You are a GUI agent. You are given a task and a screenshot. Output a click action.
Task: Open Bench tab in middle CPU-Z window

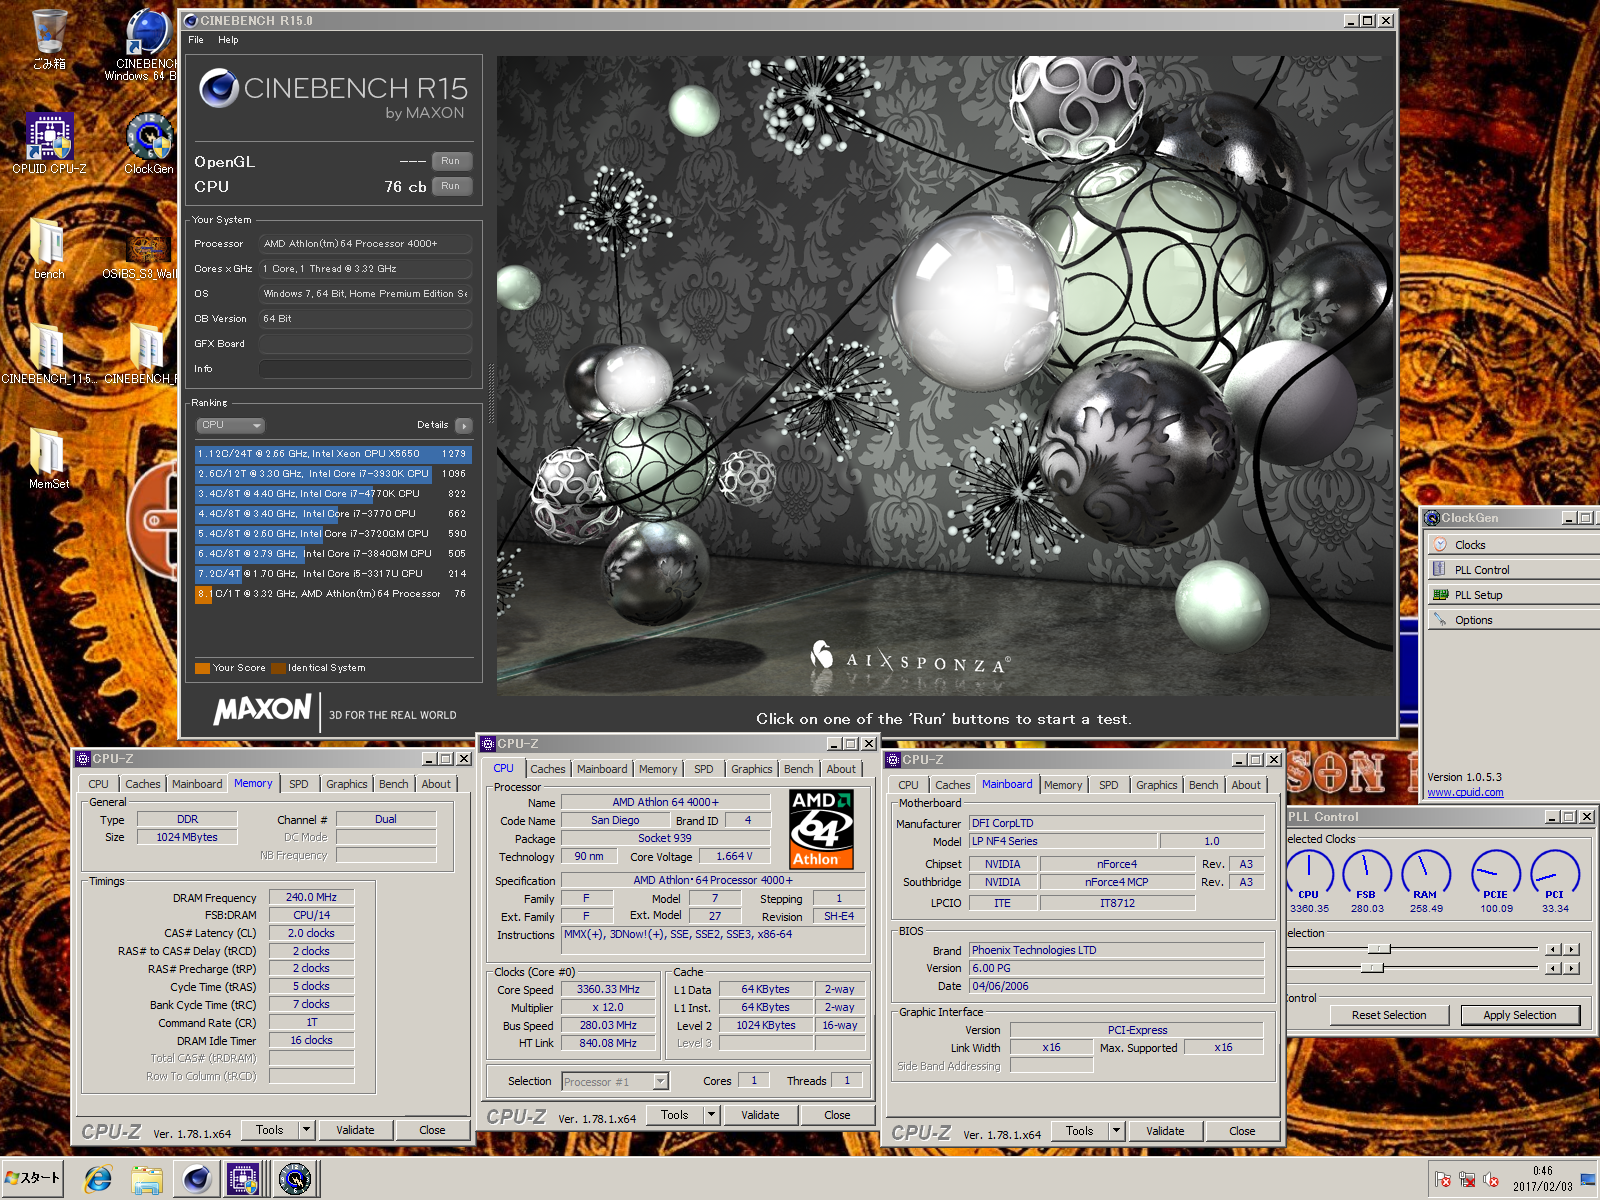pyautogui.click(x=798, y=769)
